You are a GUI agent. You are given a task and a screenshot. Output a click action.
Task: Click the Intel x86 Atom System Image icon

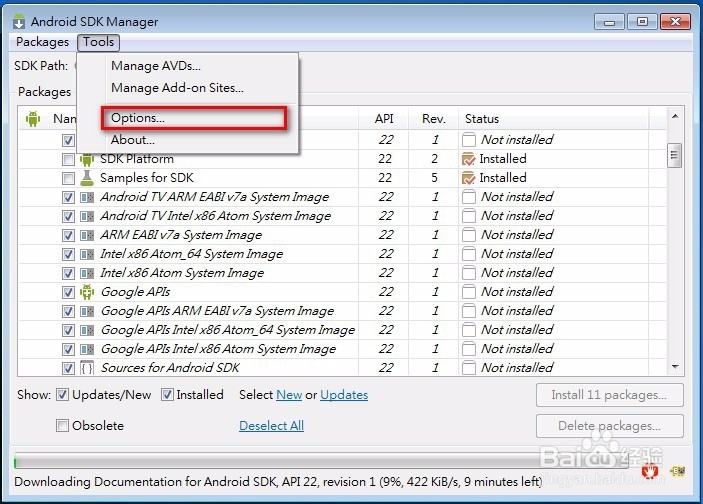87,273
